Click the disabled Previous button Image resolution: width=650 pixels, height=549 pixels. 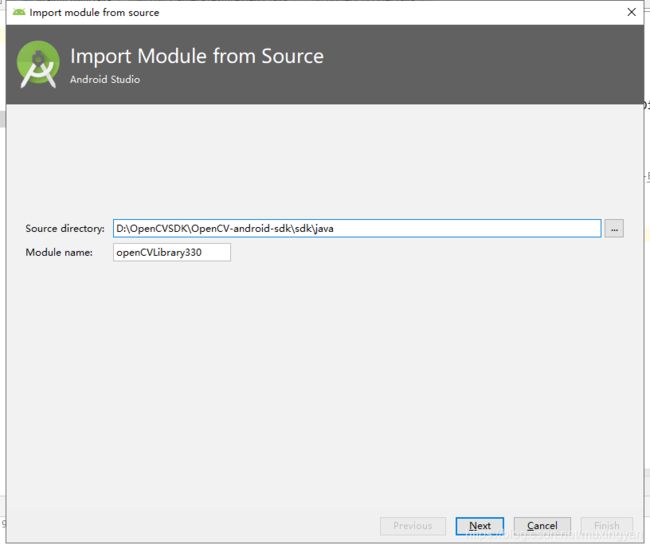coord(413,526)
